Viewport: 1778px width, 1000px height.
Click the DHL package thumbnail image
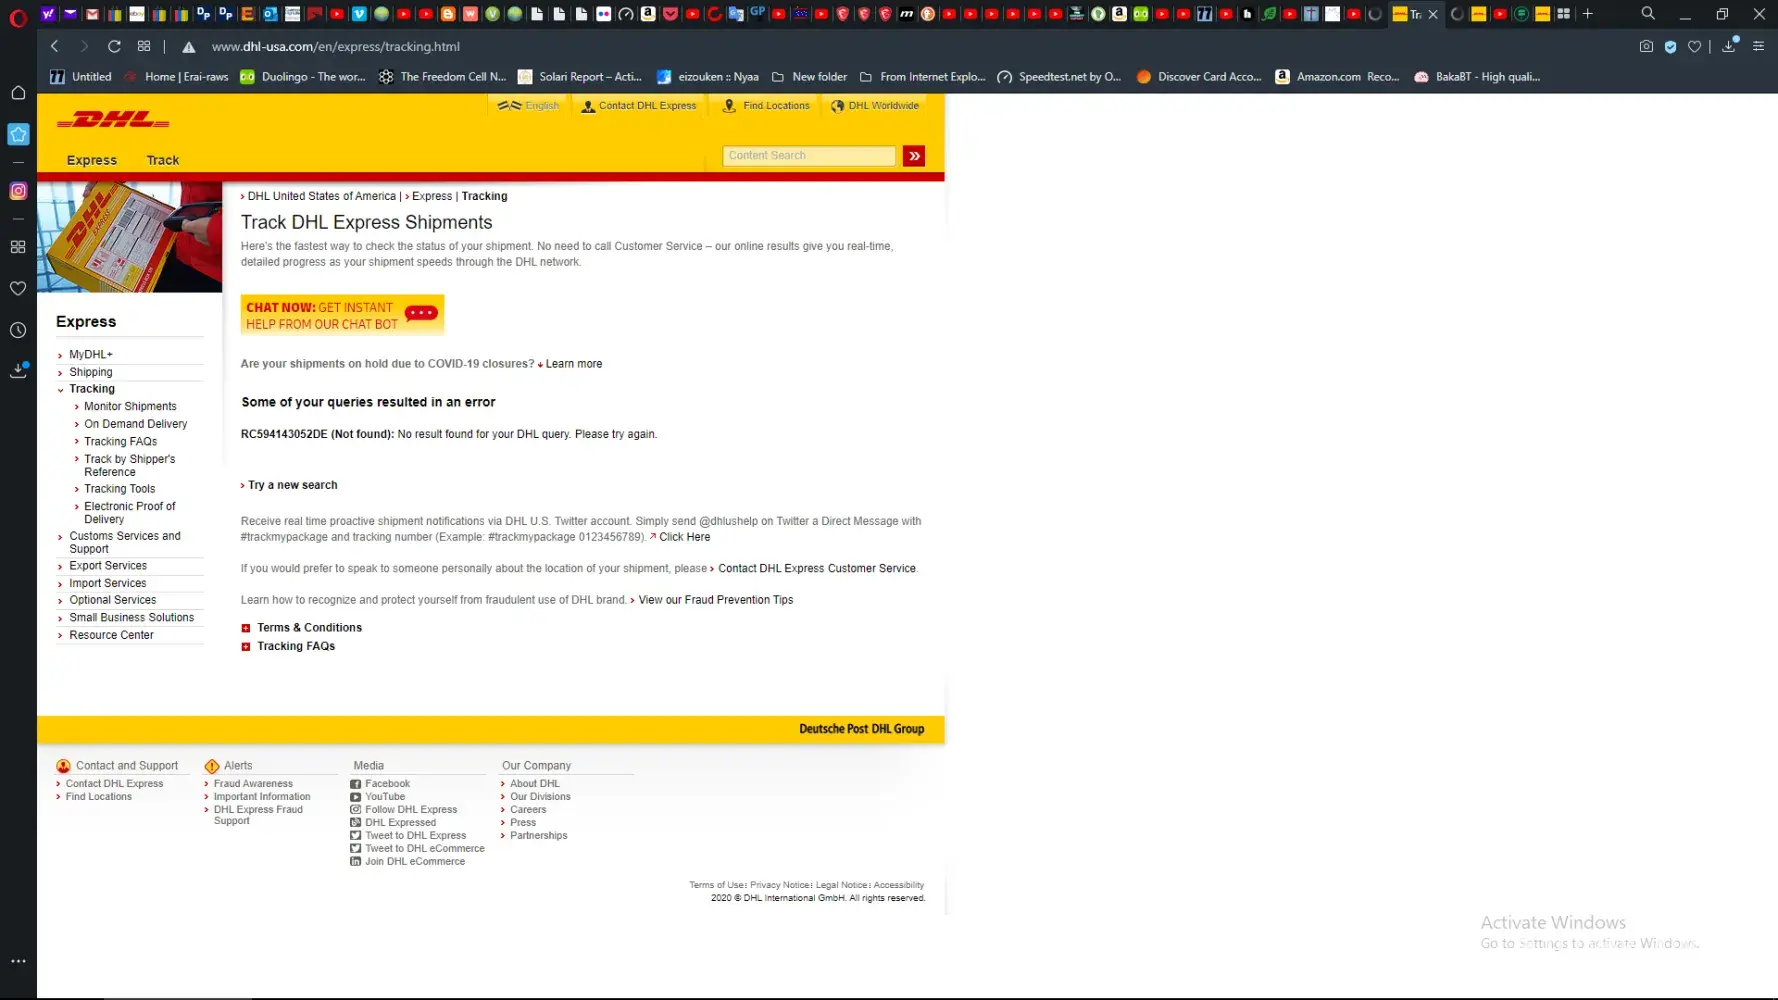click(x=130, y=237)
